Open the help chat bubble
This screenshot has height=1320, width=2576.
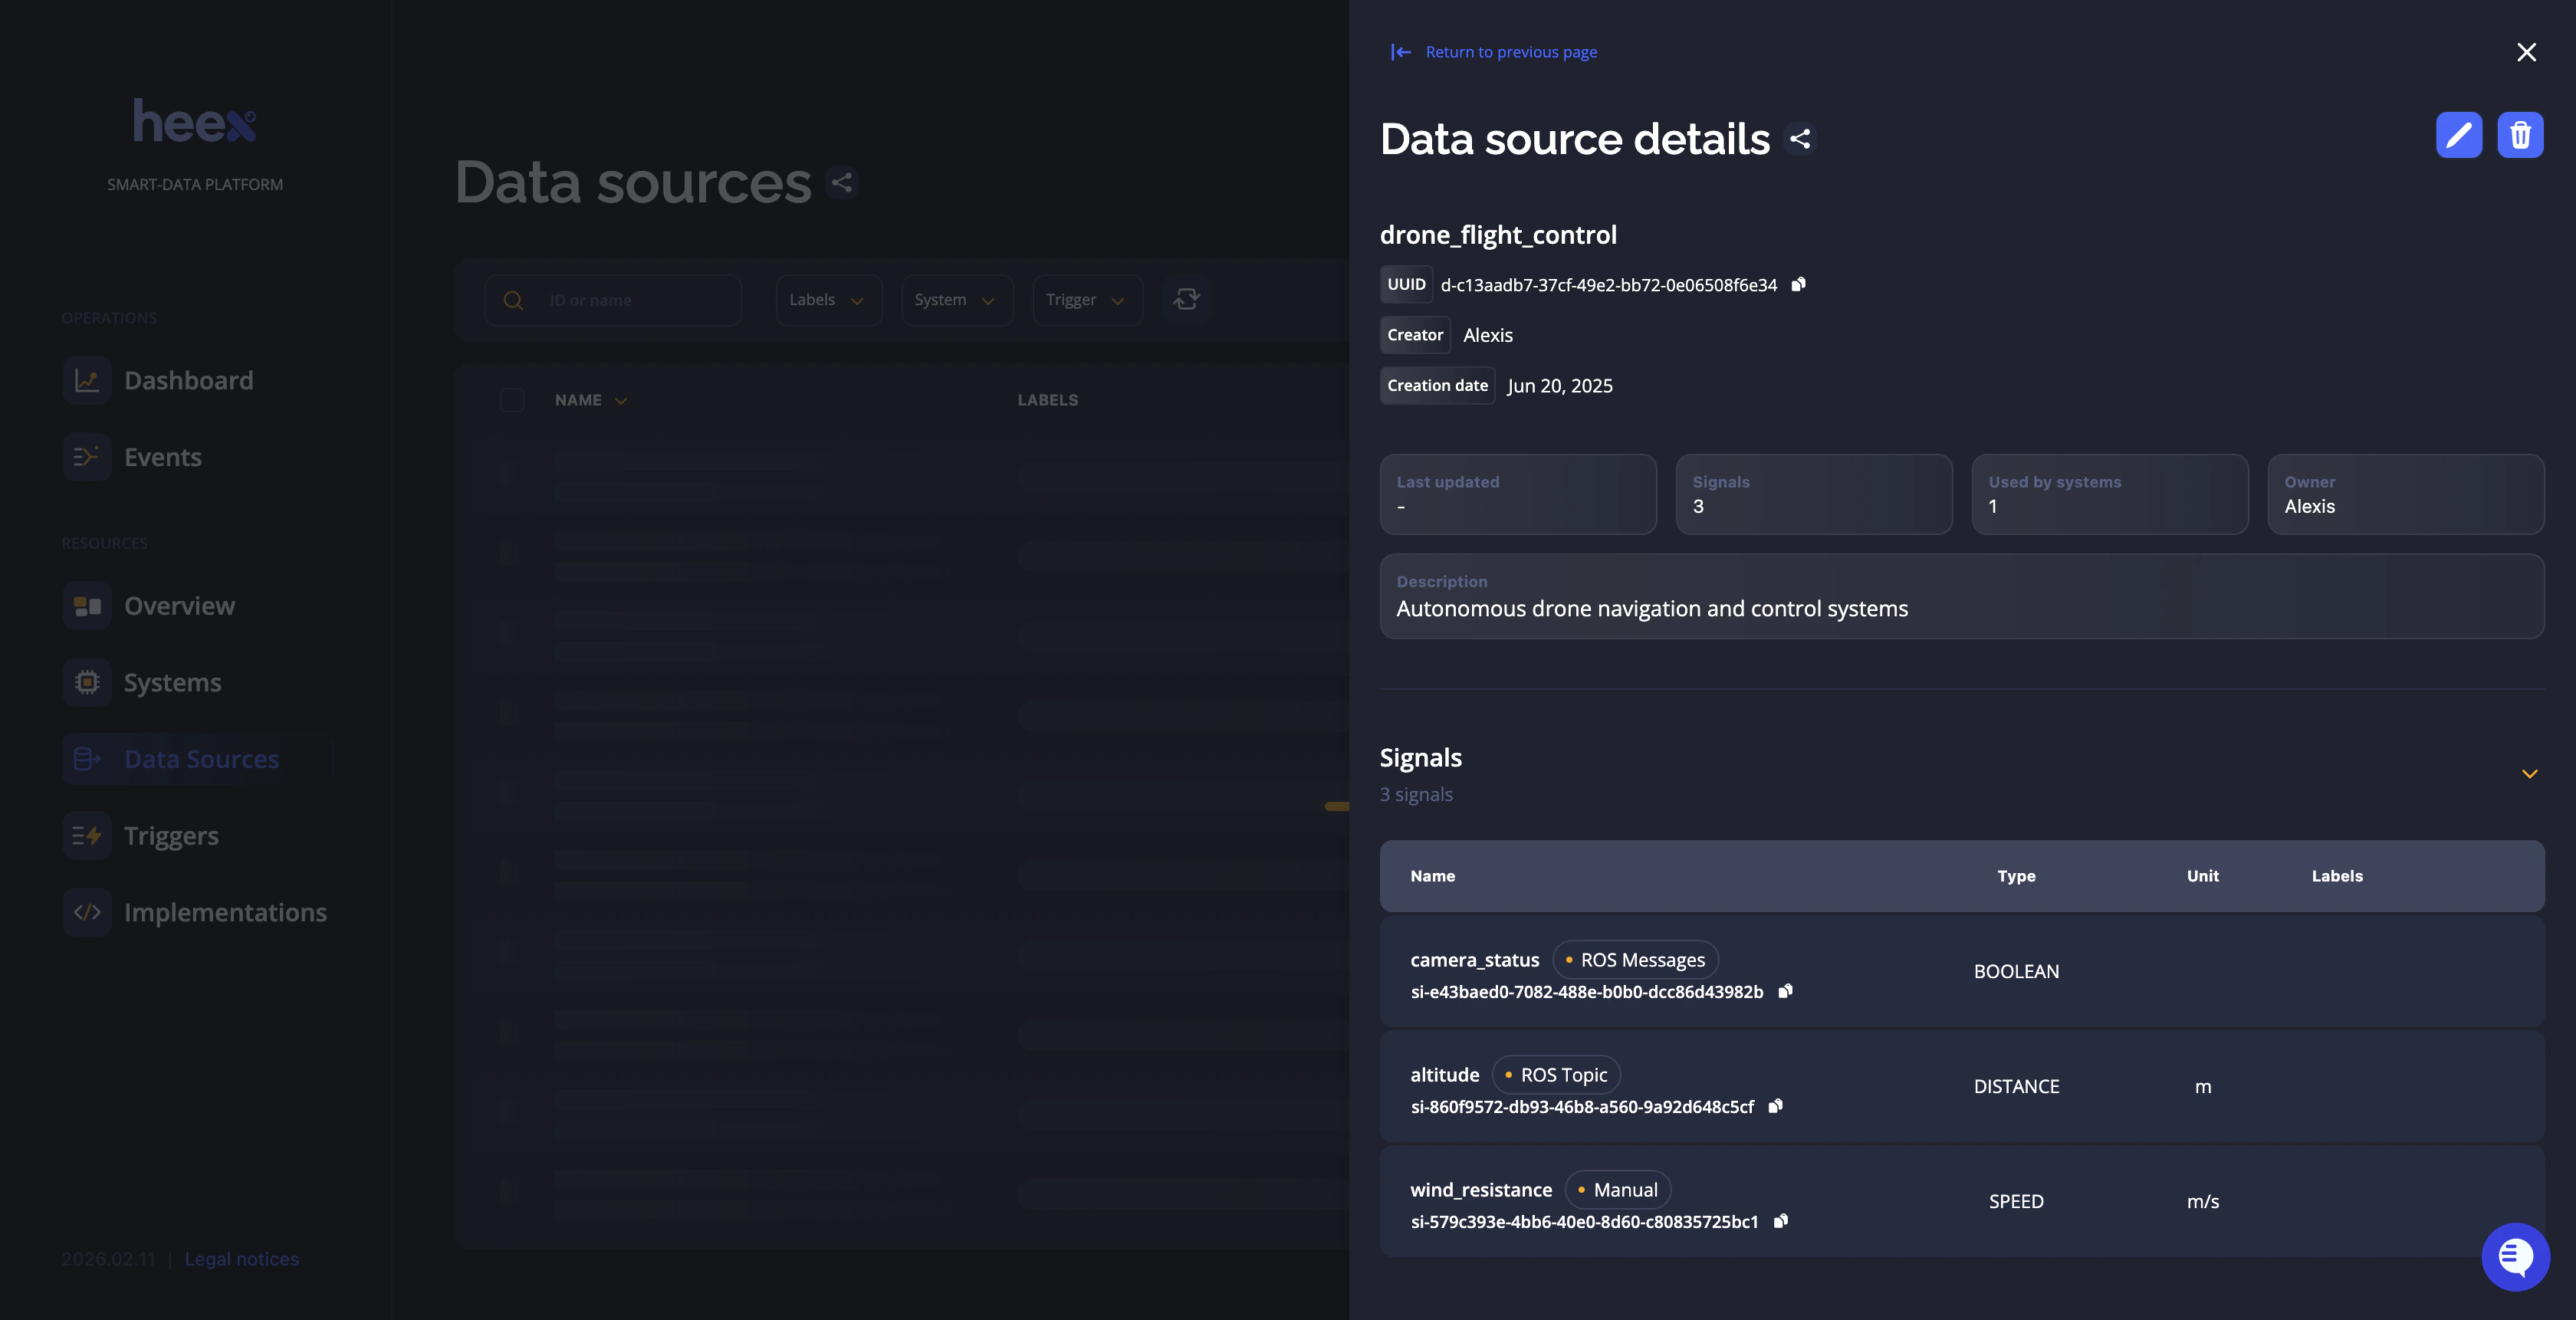[x=2516, y=1257]
